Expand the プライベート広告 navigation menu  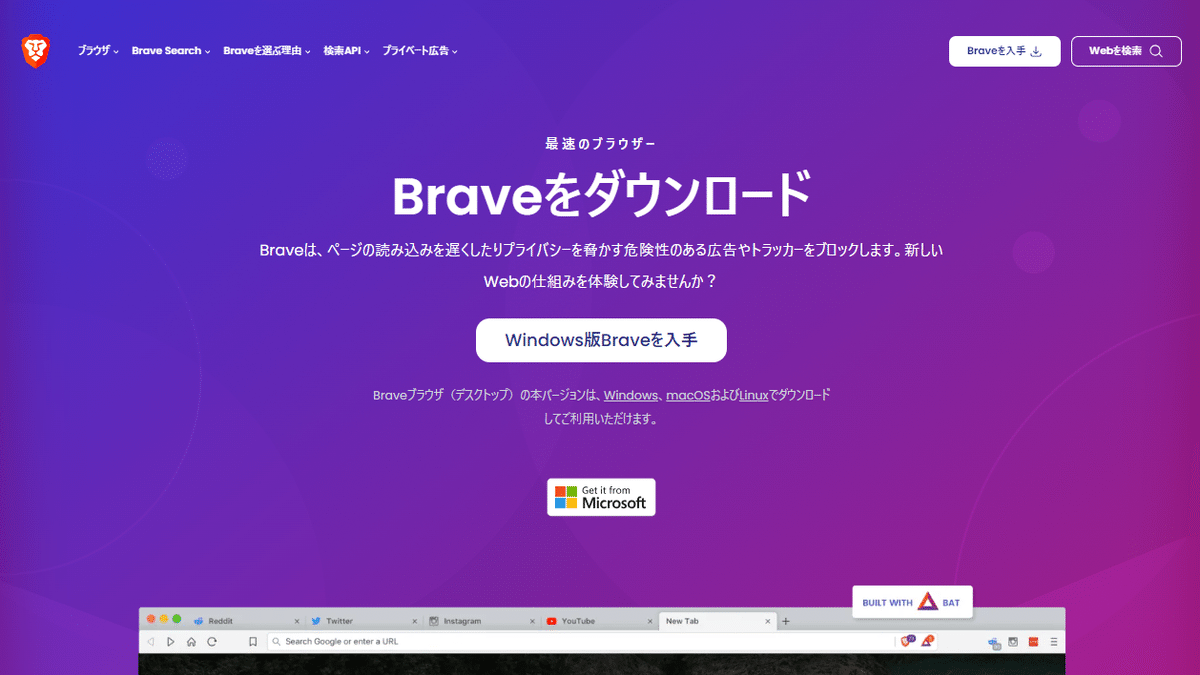tap(420, 51)
